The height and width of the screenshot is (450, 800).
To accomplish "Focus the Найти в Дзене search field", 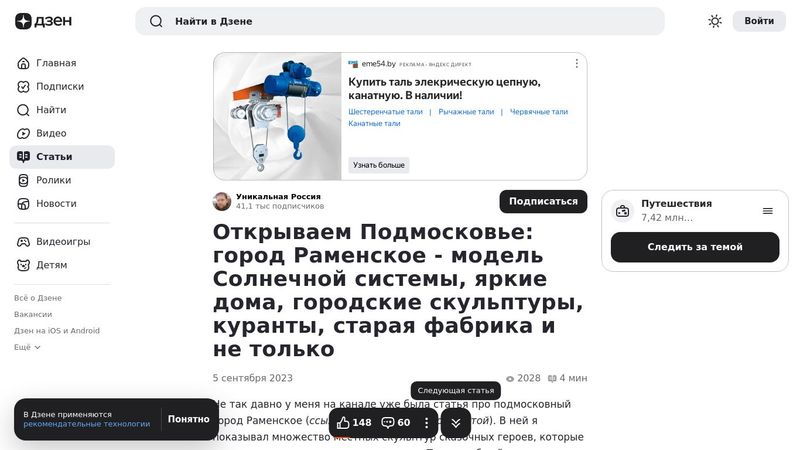I will (399, 21).
